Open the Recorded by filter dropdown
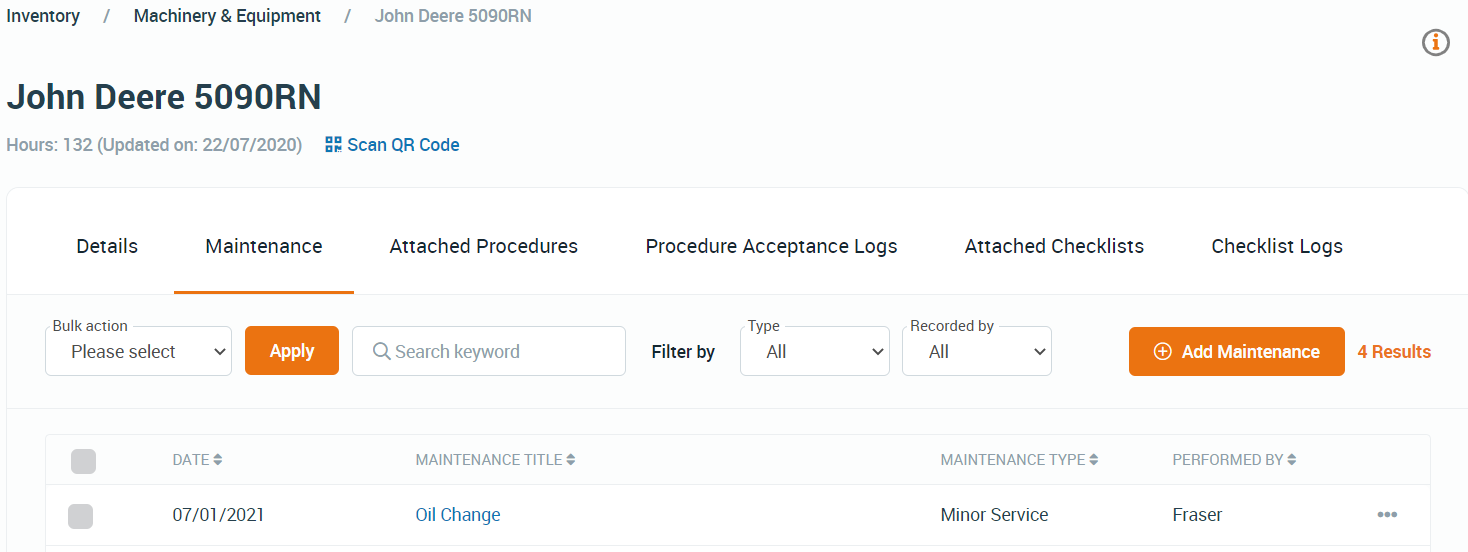The image size is (1468, 552). 977,351
